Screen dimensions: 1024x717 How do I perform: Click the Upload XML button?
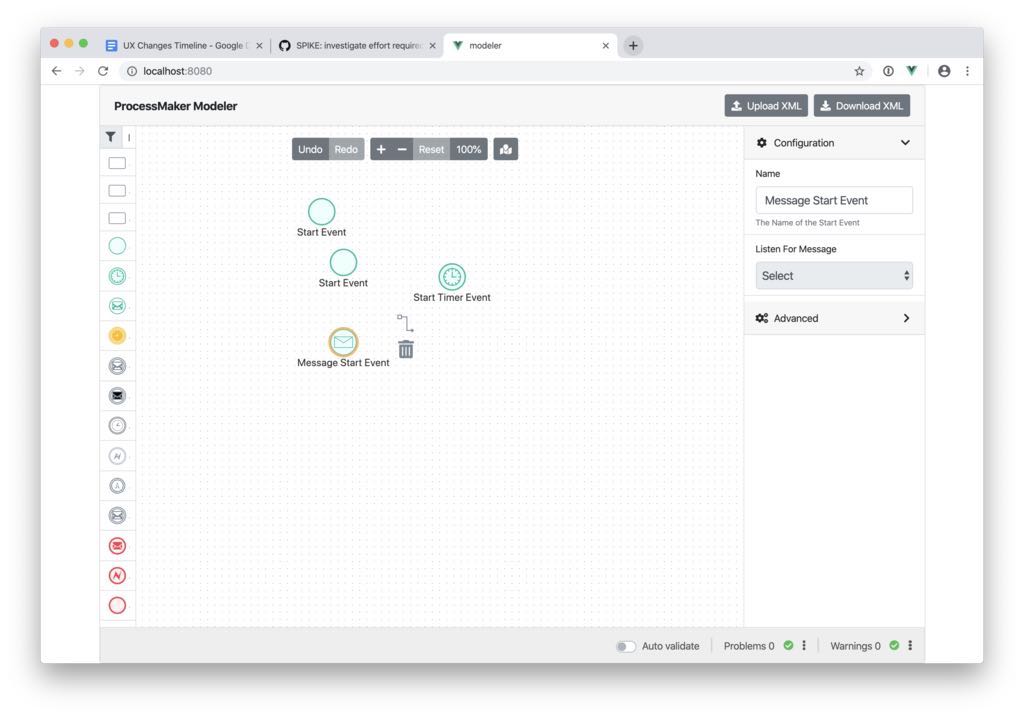[x=766, y=105]
